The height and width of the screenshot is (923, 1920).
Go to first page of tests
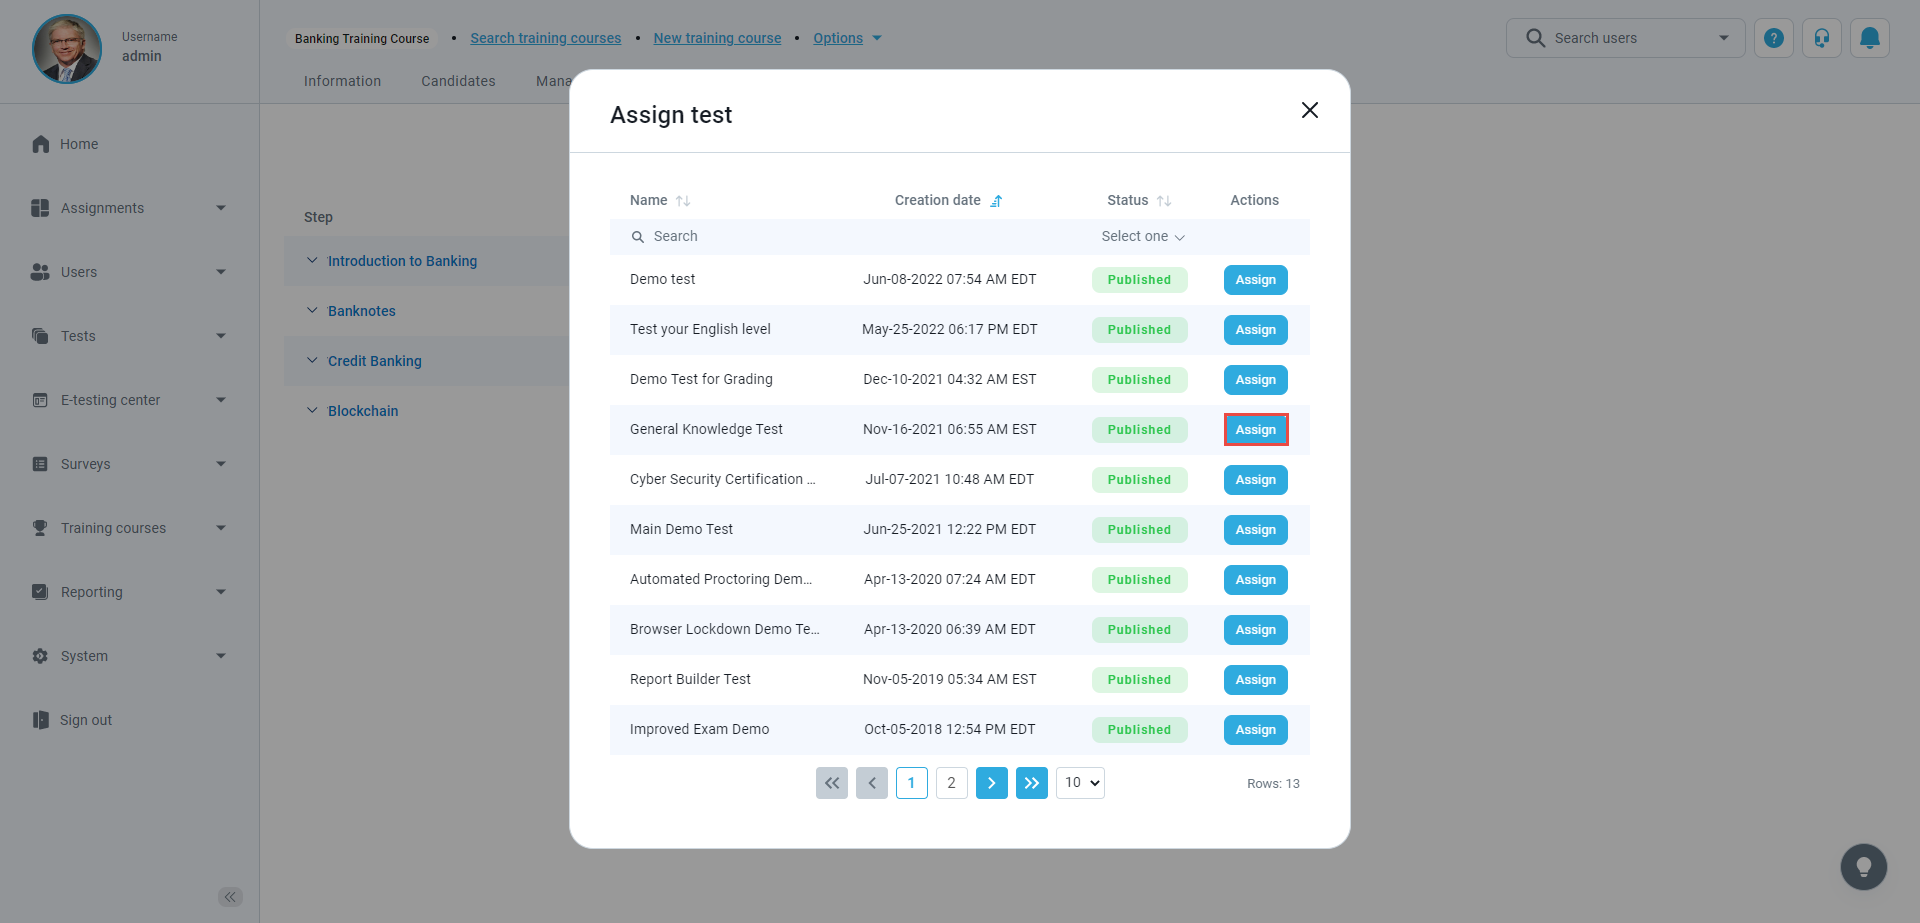click(x=832, y=783)
